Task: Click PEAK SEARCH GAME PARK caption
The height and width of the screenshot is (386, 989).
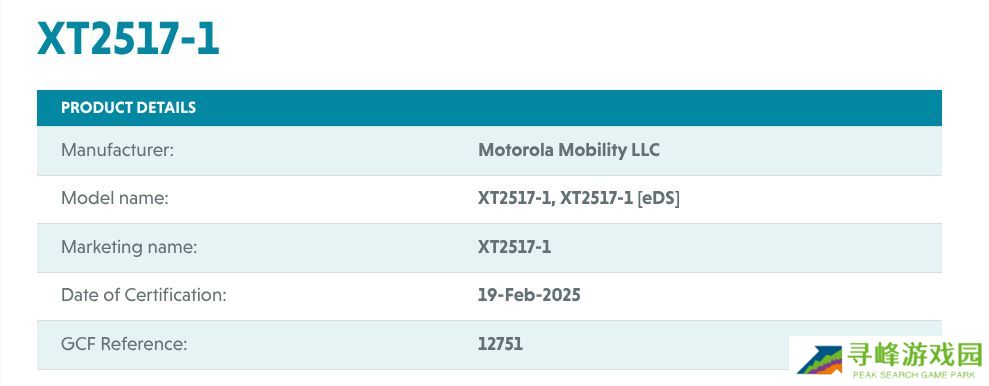Action: click(914, 375)
